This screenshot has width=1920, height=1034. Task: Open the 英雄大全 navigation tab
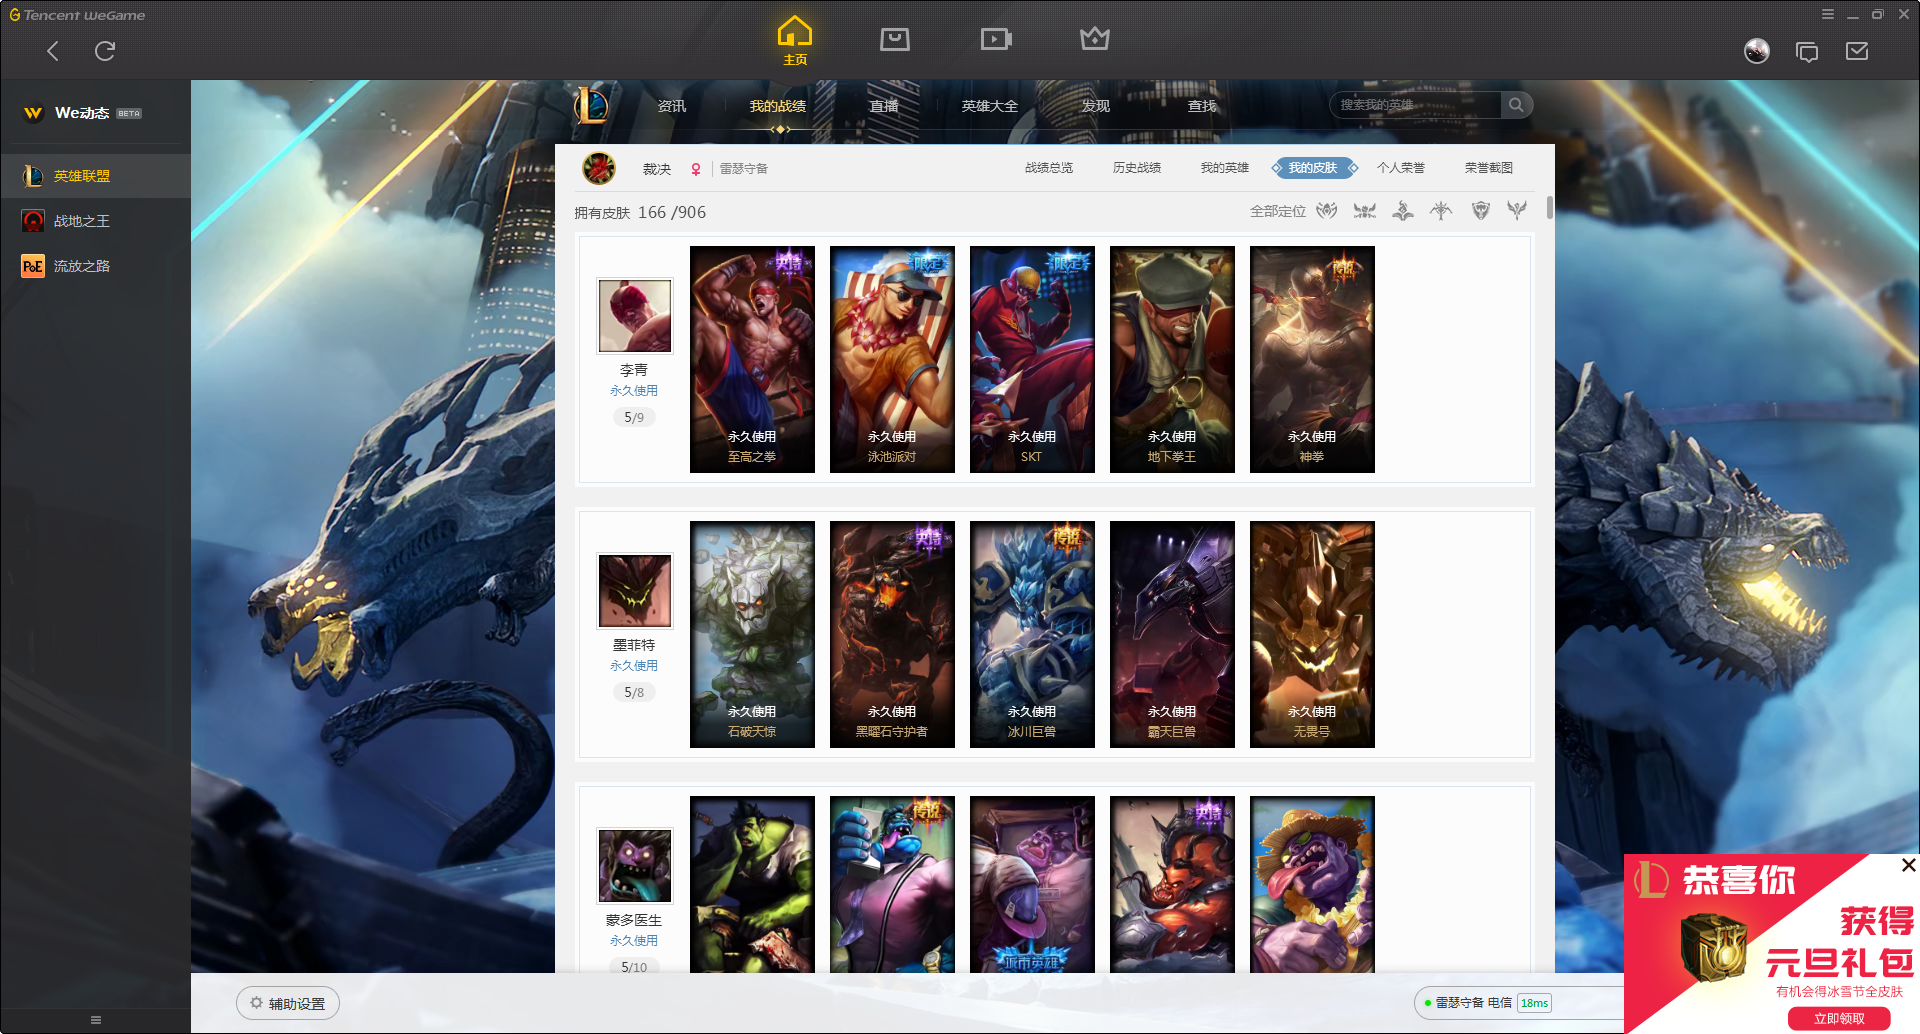990,106
